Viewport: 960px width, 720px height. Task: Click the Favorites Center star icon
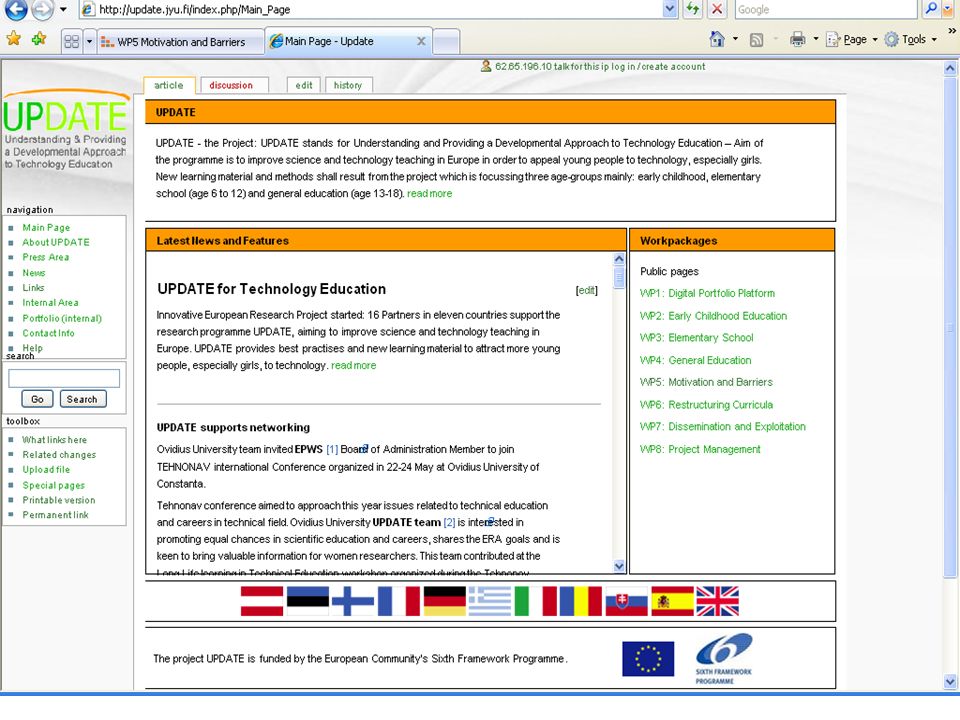coord(13,39)
